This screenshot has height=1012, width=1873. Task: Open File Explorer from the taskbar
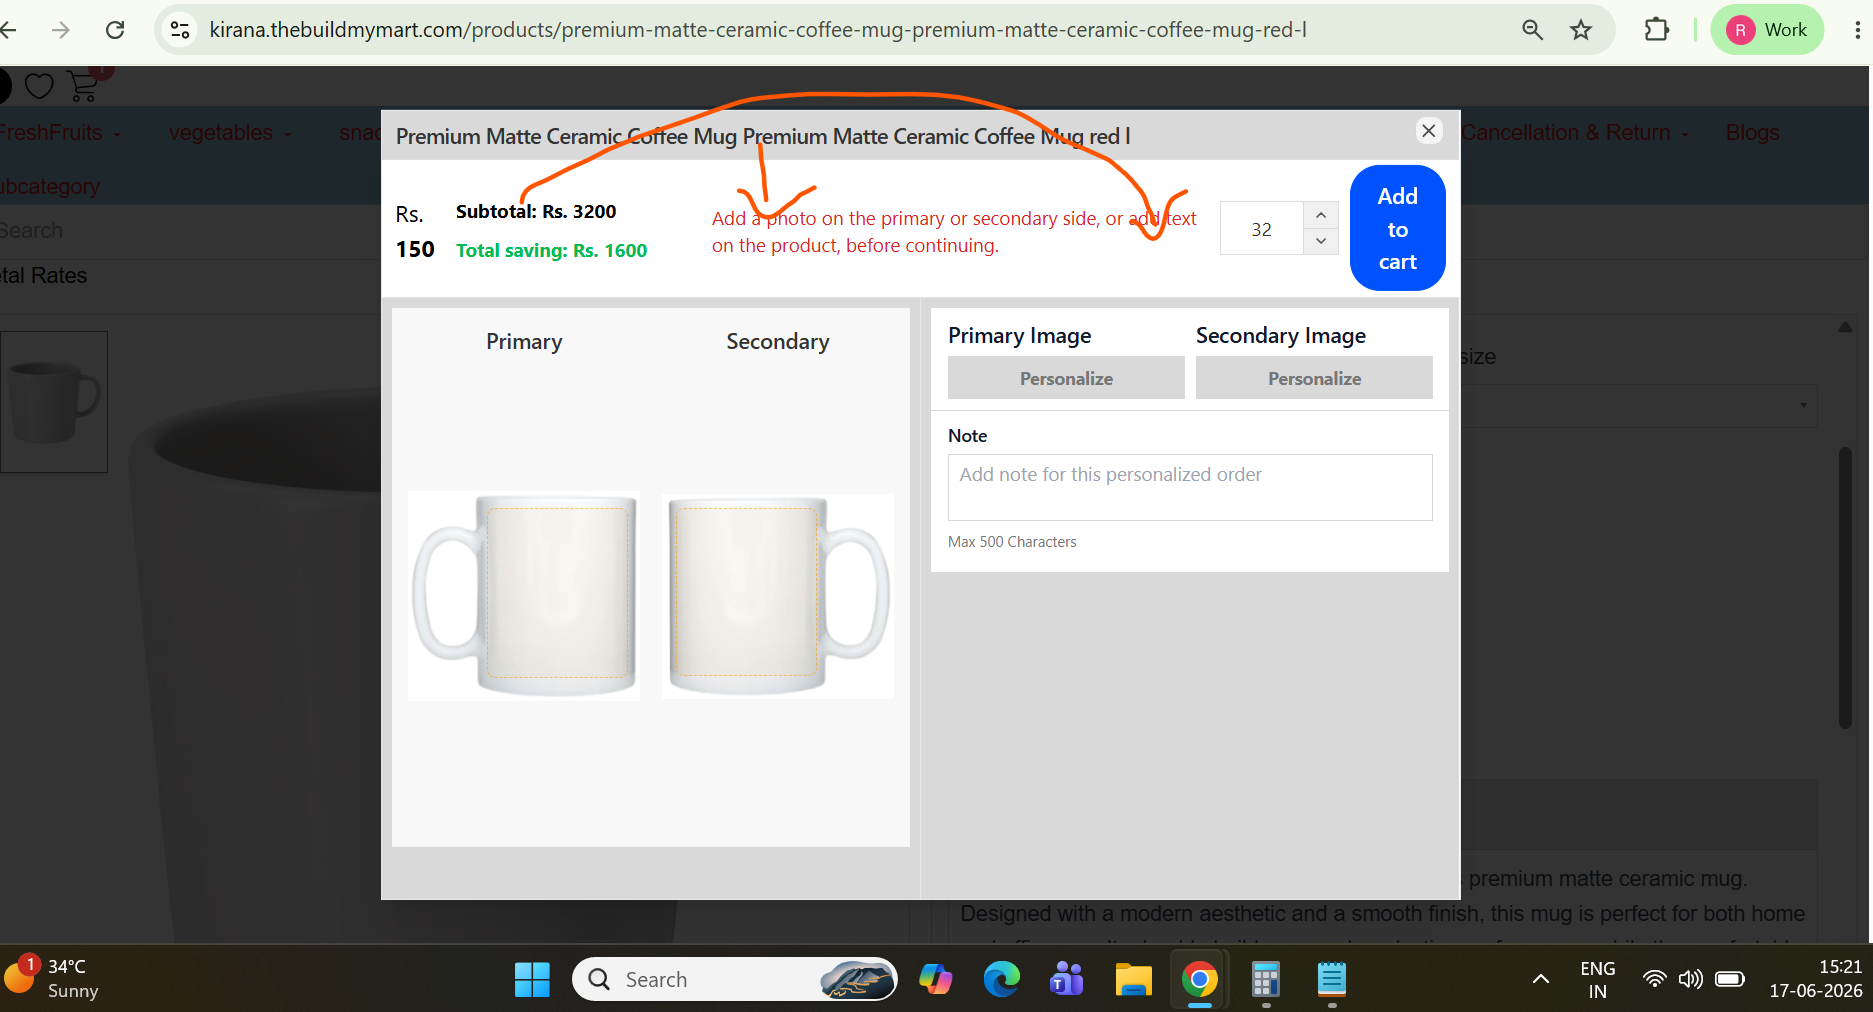pos(1134,980)
